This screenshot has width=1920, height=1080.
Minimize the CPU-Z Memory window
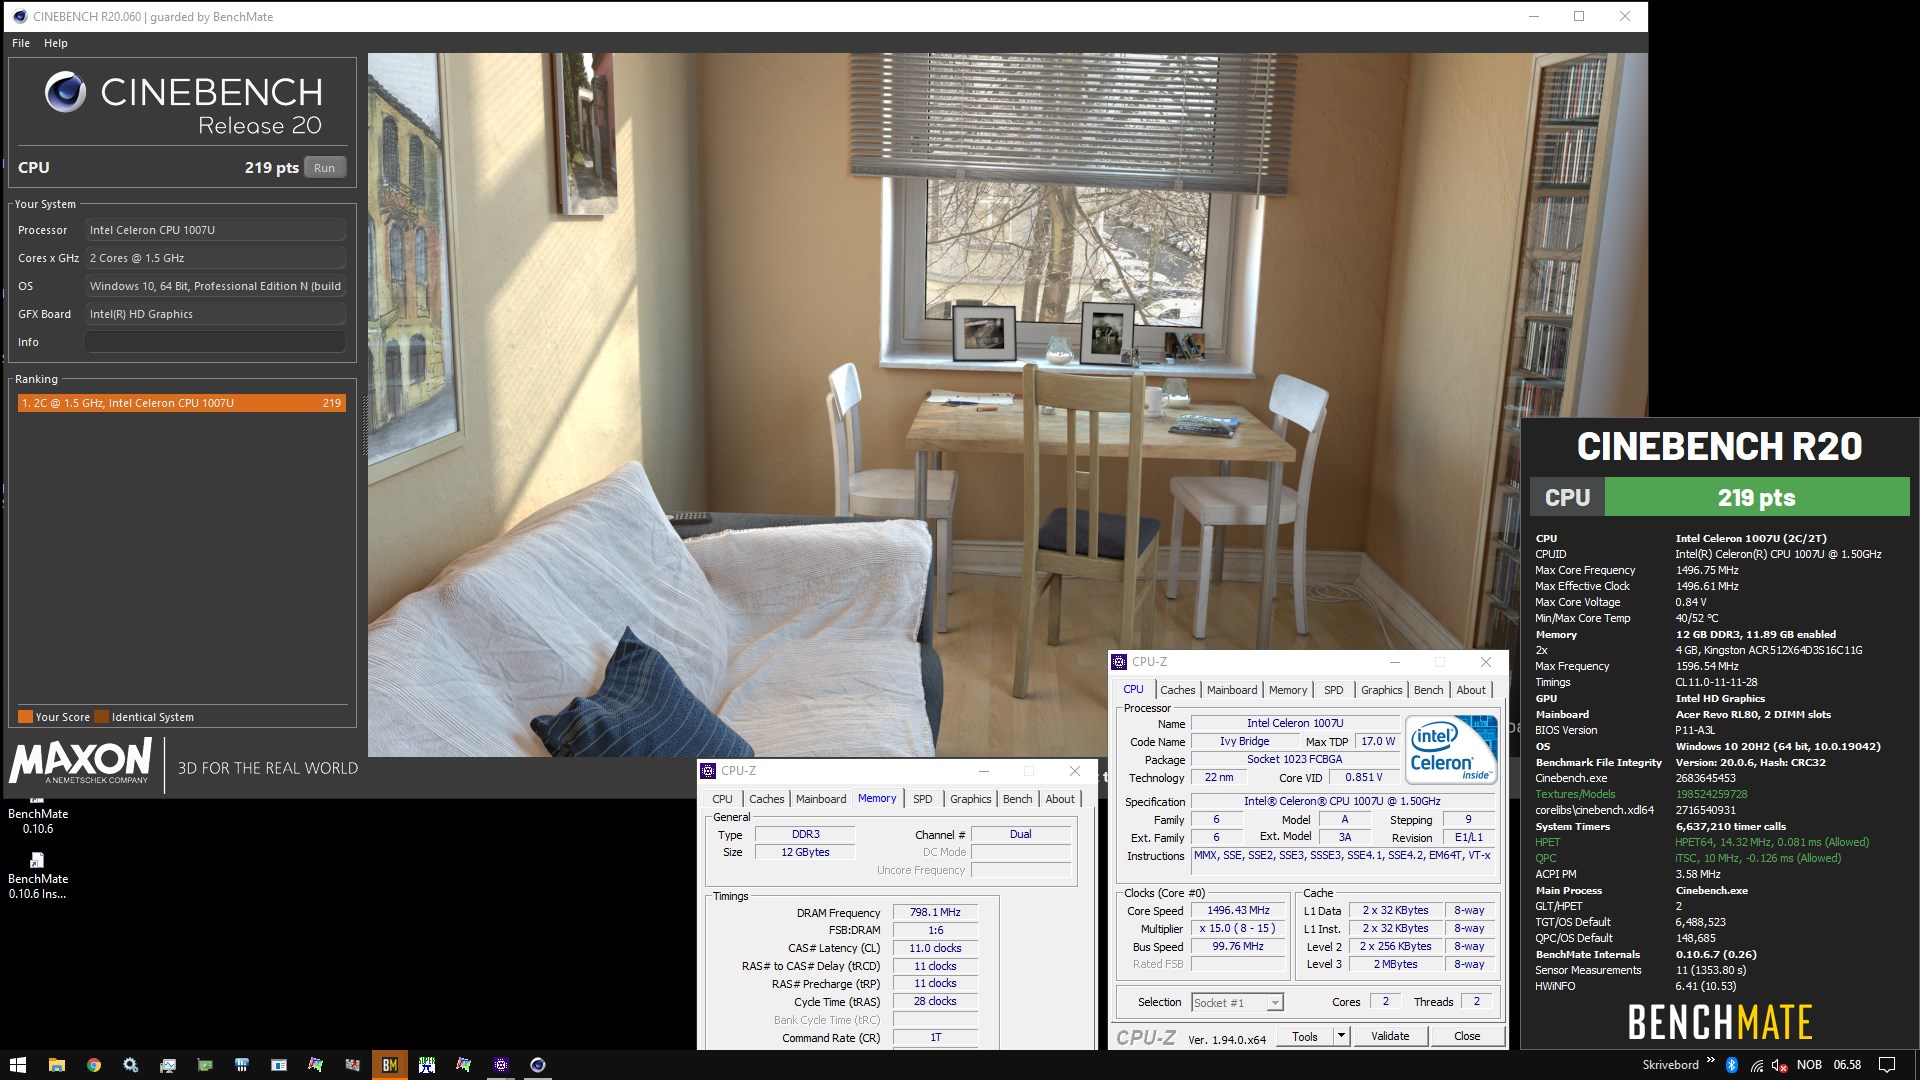click(984, 771)
